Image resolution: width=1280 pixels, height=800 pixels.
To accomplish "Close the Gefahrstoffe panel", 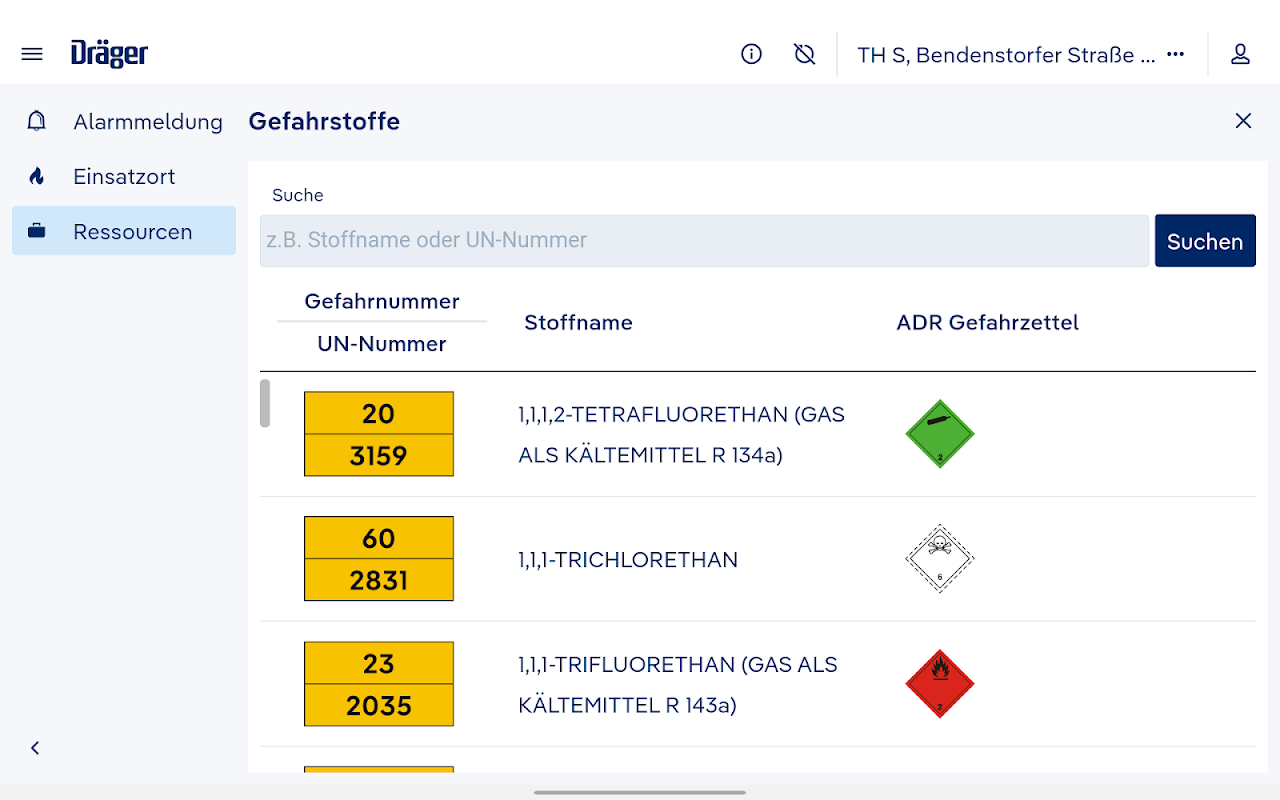I will point(1243,121).
